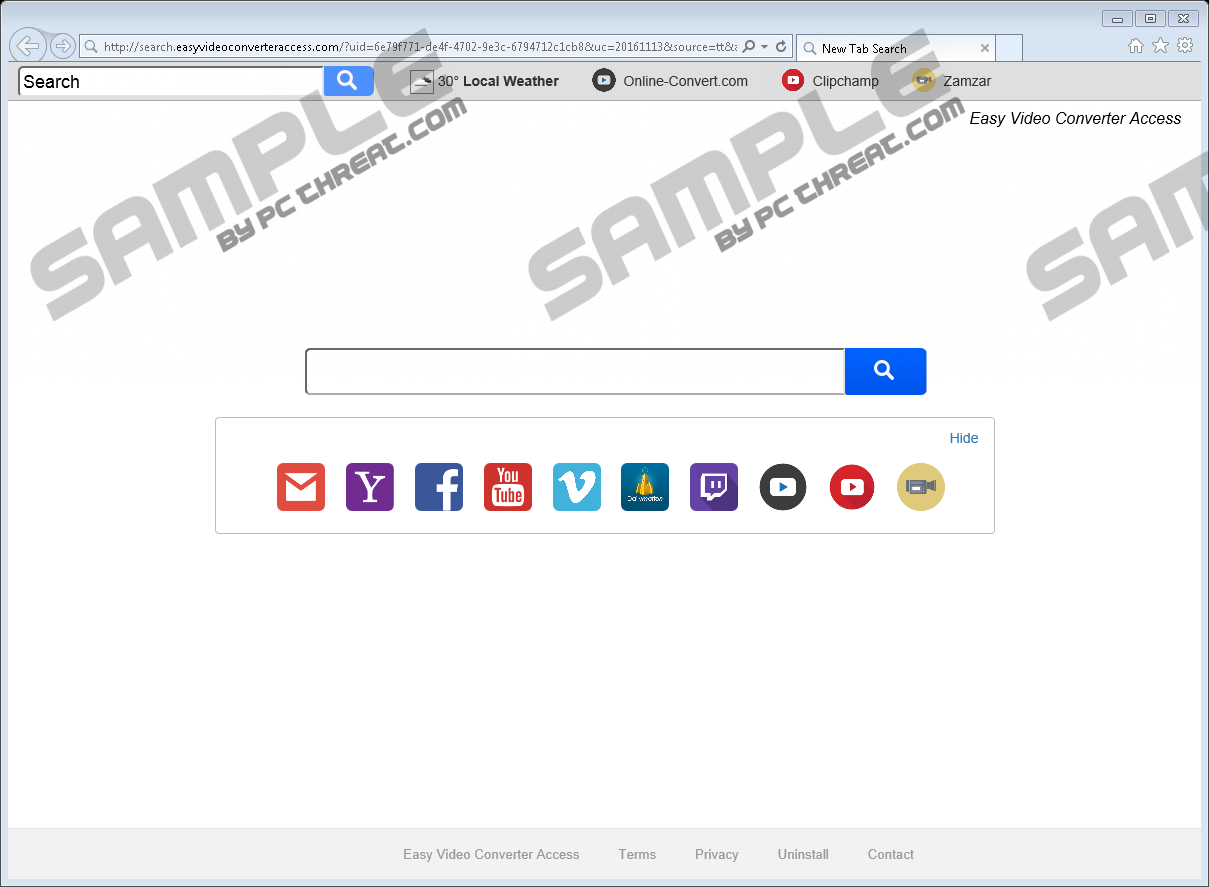Open the Twitch shortcut icon
The width and height of the screenshot is (1209, 887).
(714, 487)
